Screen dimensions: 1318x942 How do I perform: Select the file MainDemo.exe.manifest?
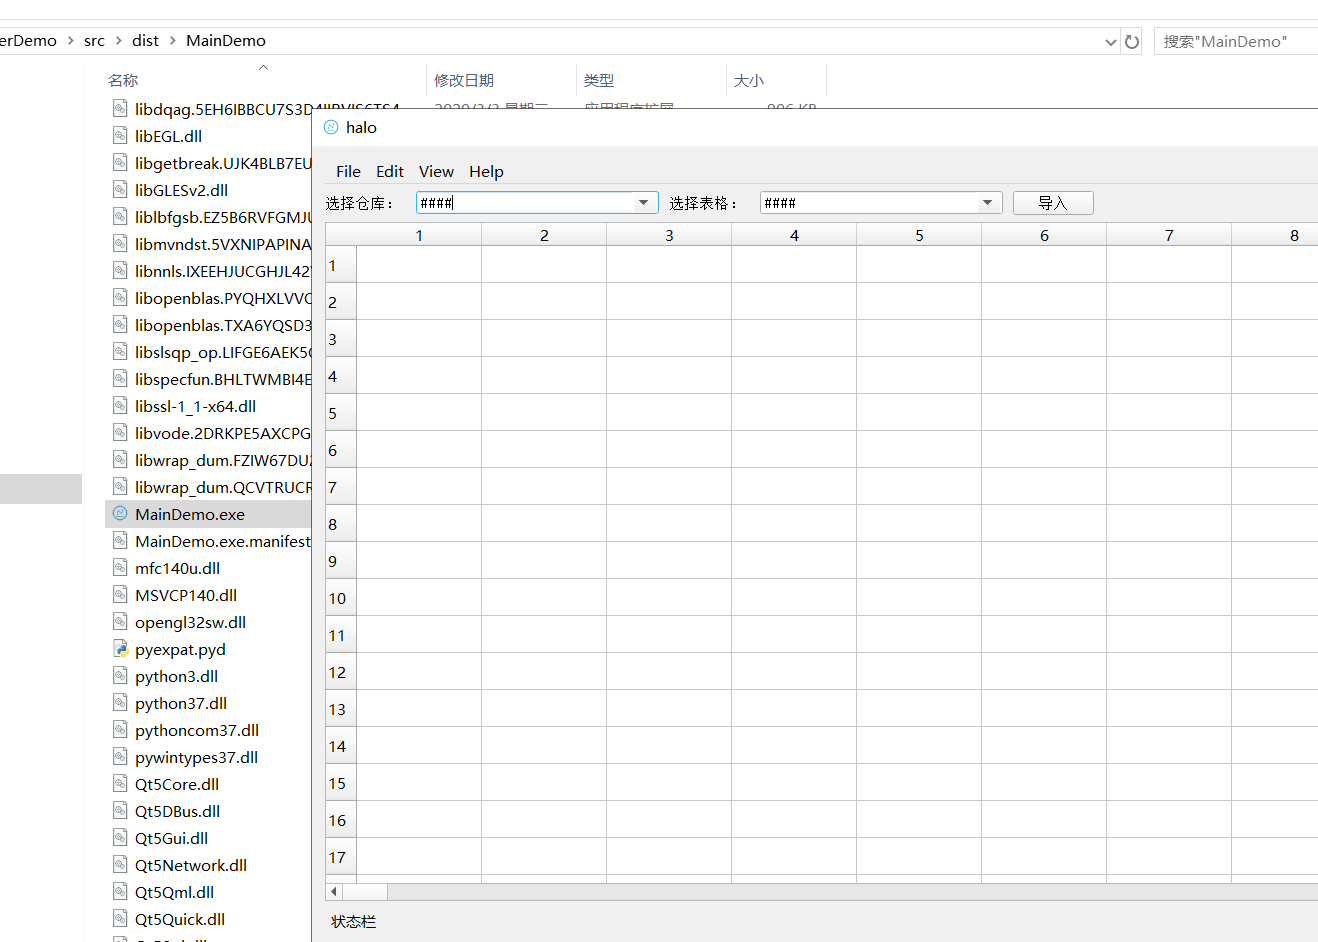pos(223,541)
